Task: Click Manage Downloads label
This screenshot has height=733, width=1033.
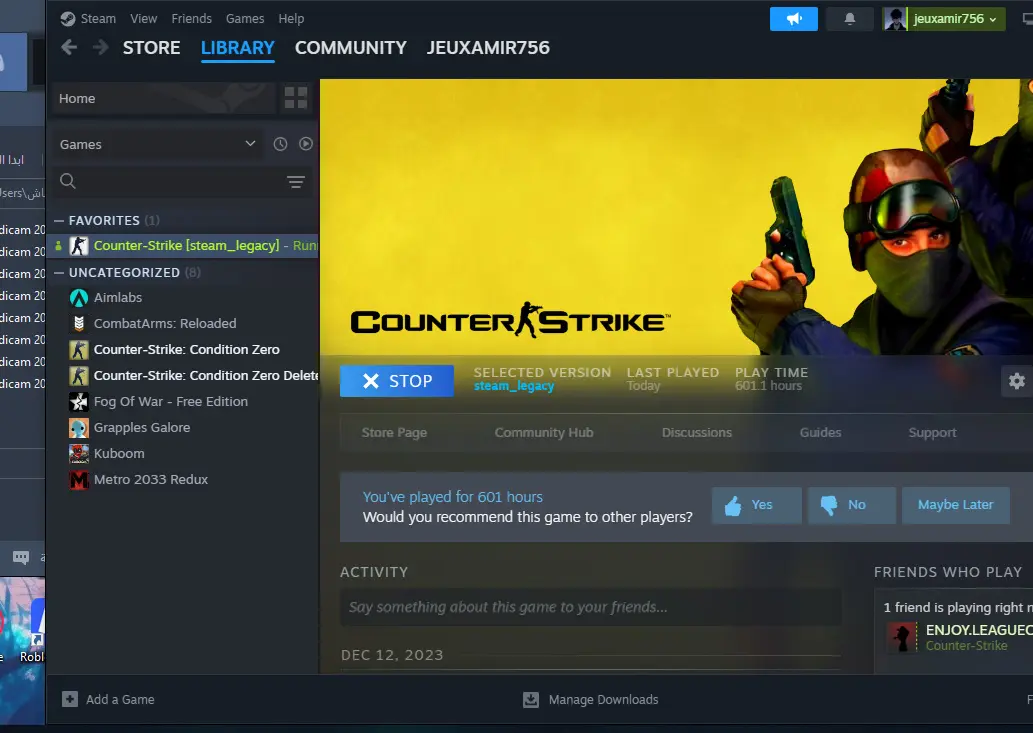Action: [x=603, y=699]
